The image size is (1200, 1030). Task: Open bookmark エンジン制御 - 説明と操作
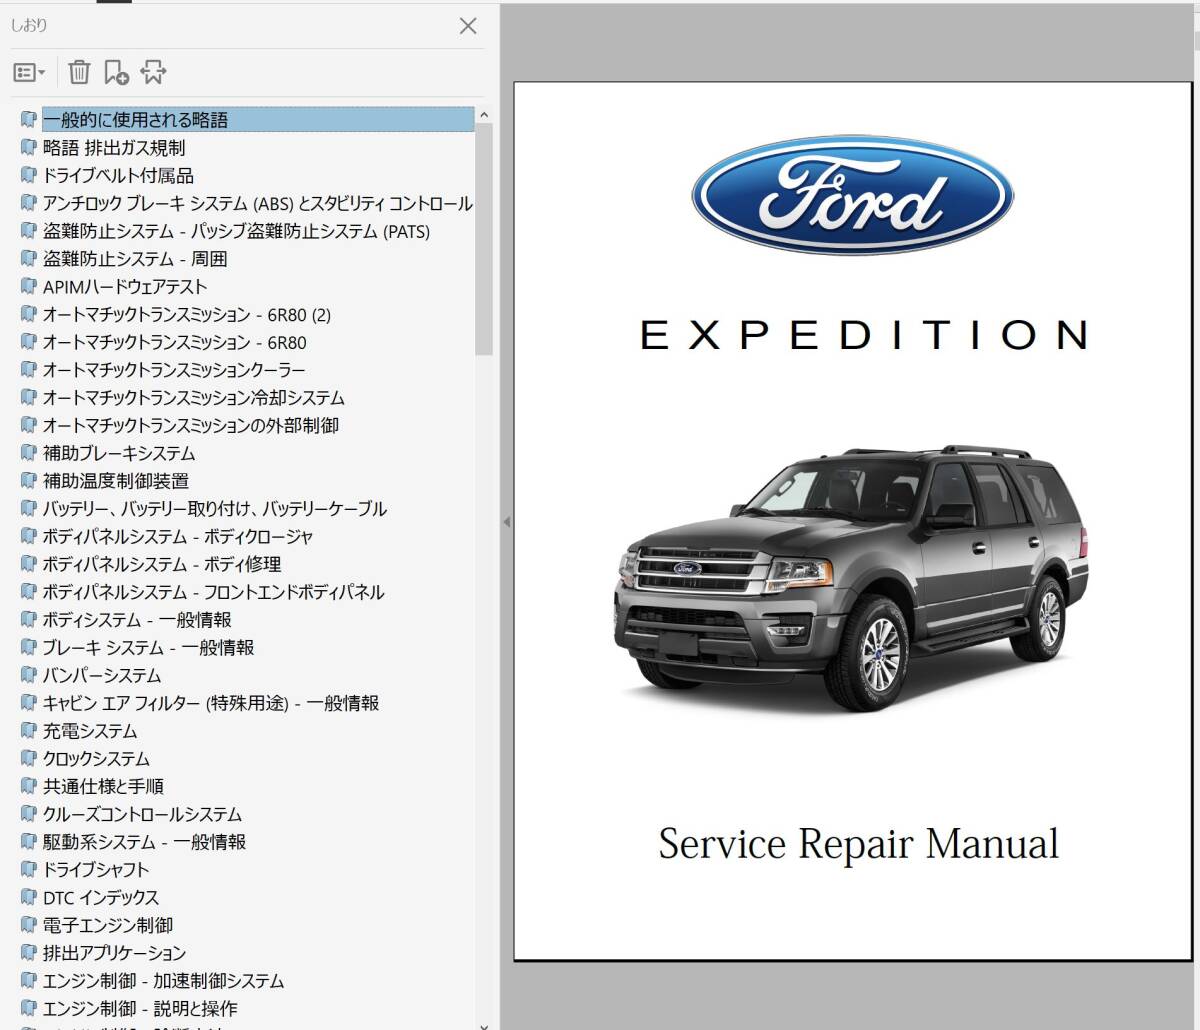point(140,1009)
